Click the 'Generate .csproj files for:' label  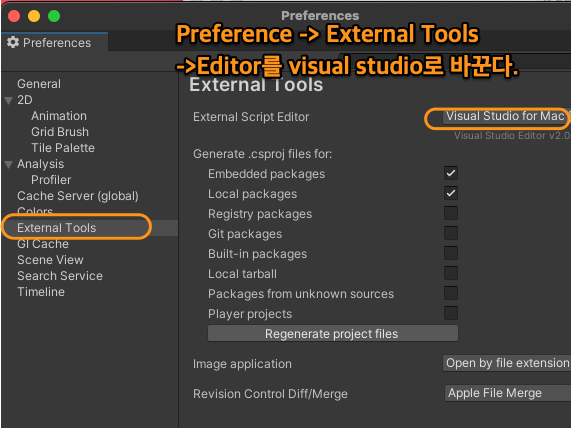263,154
